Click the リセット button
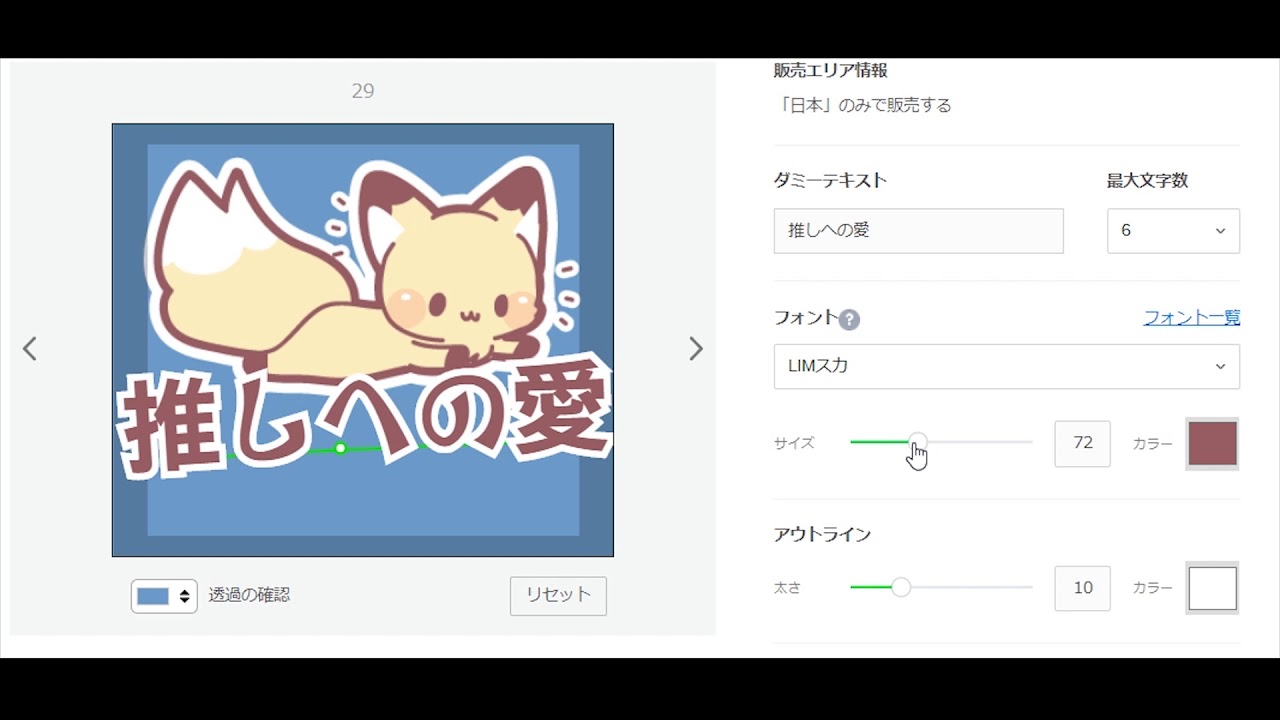This screenshot has height=720, width=1280. click(558, 595)
